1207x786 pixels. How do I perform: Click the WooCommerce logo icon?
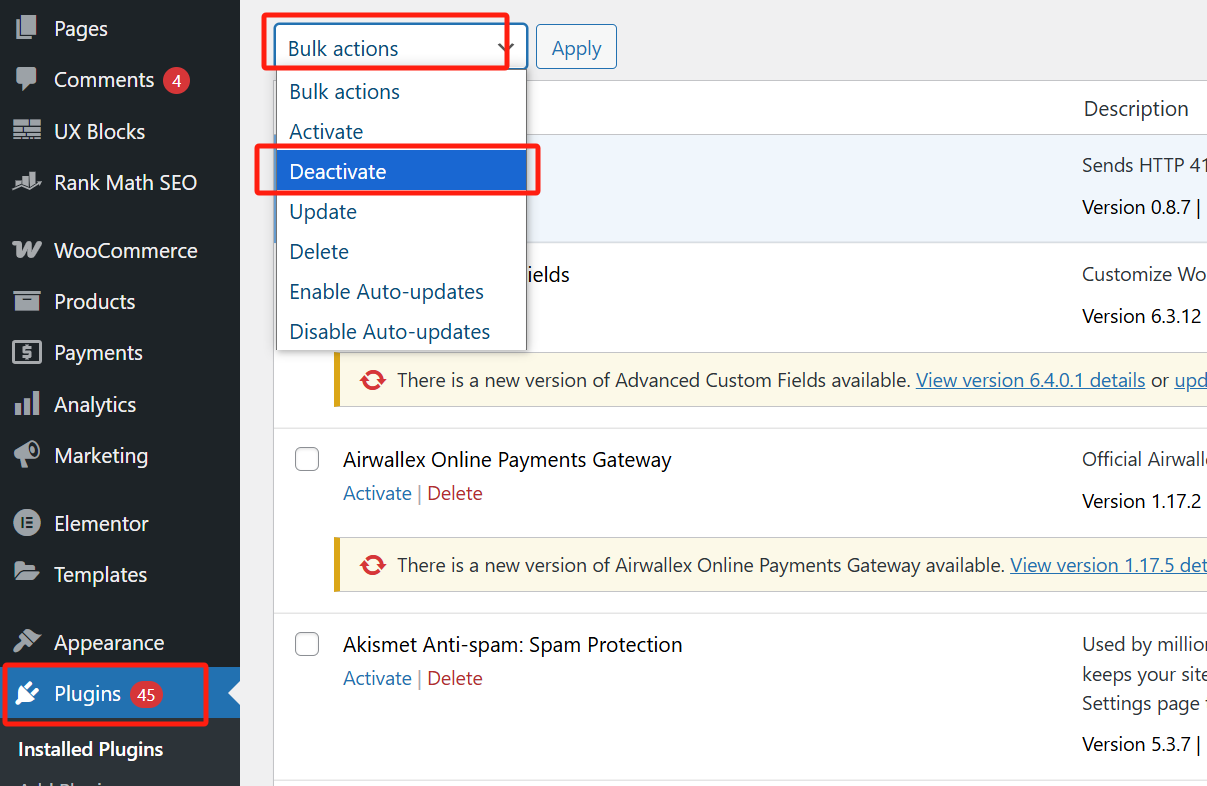[27, 251]
